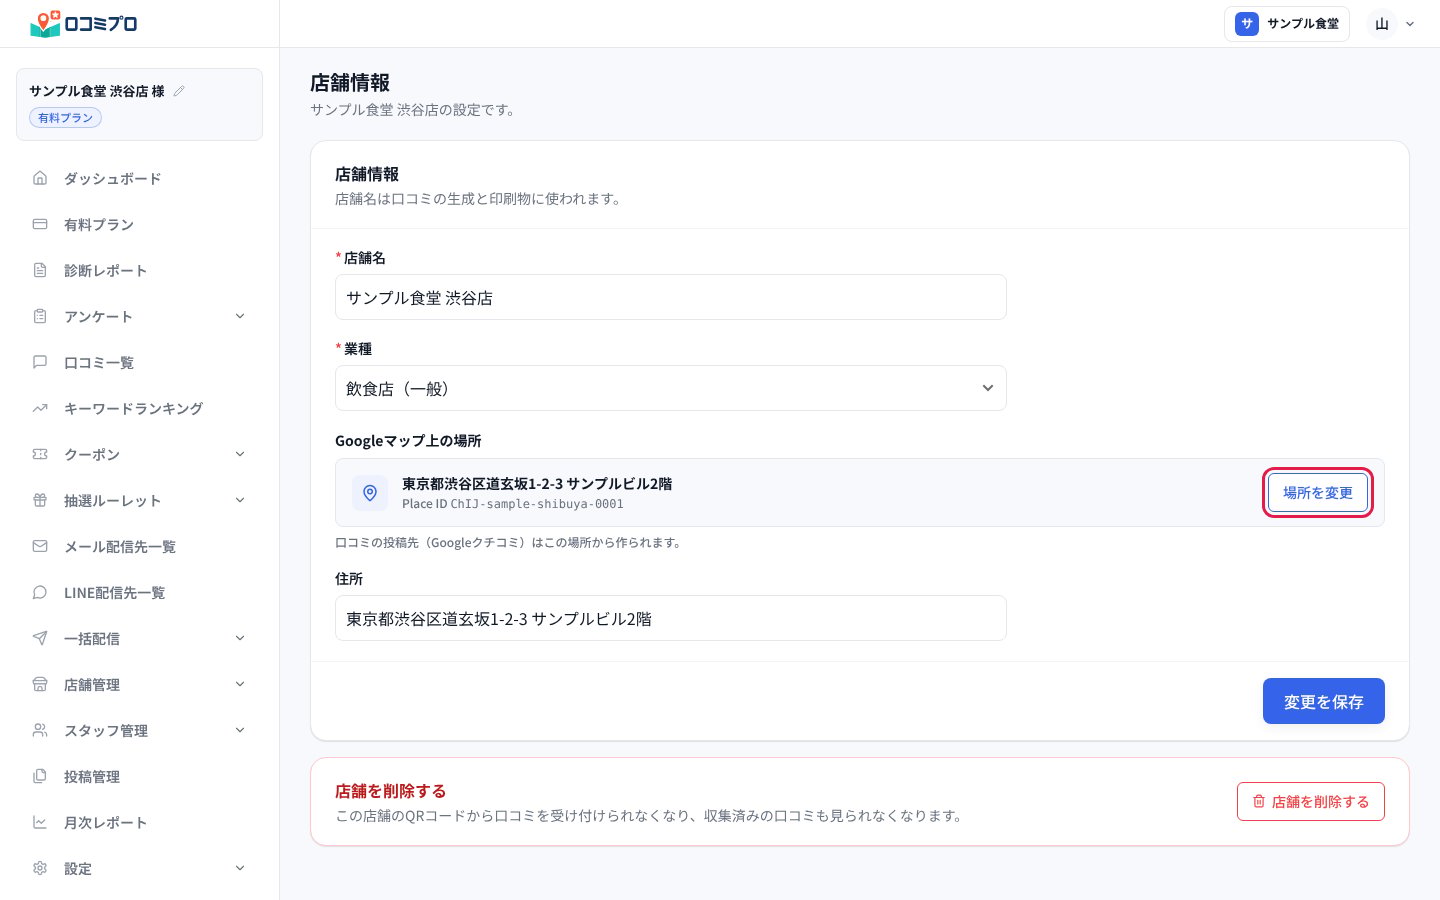This screenshot has width=1440, height=900.
Task: Open the 投稿管理 menu item
Action: pos(140,776)
